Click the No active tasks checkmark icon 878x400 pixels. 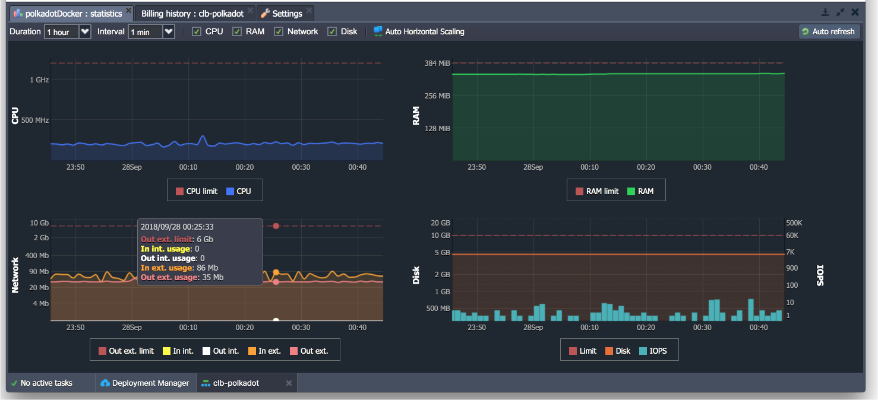click(x=13, y=383)
